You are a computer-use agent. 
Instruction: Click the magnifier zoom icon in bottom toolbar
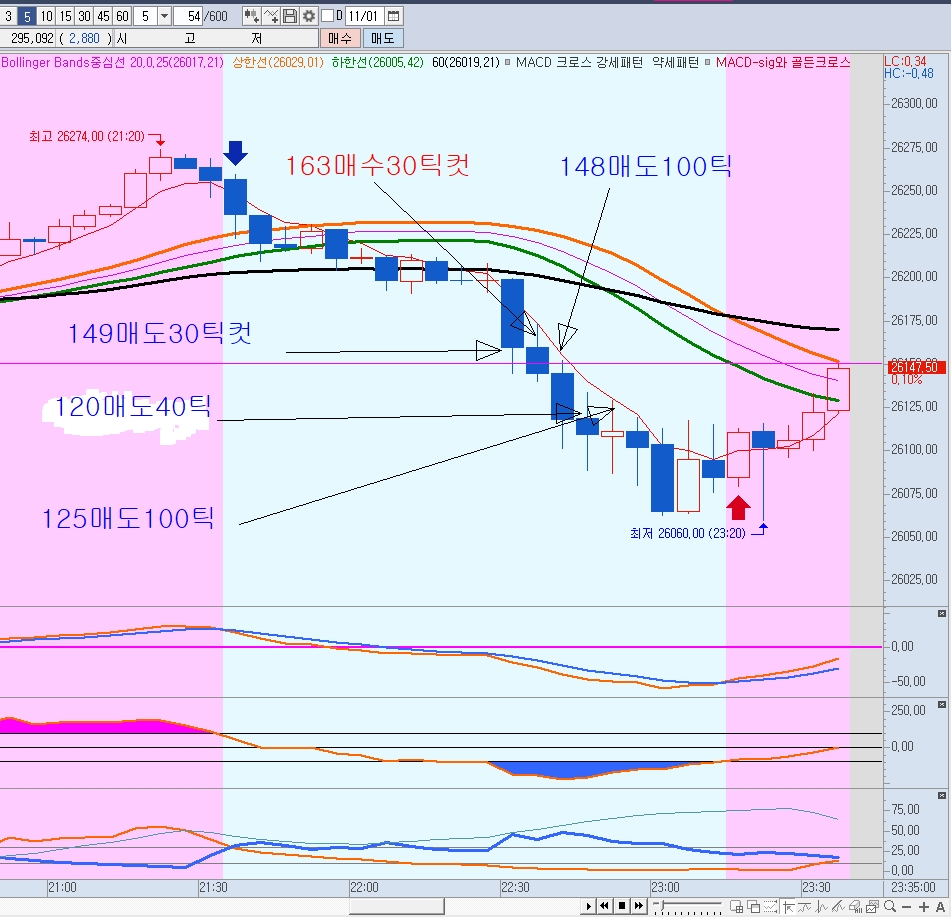pyautogui.click(x=889, y=906)
